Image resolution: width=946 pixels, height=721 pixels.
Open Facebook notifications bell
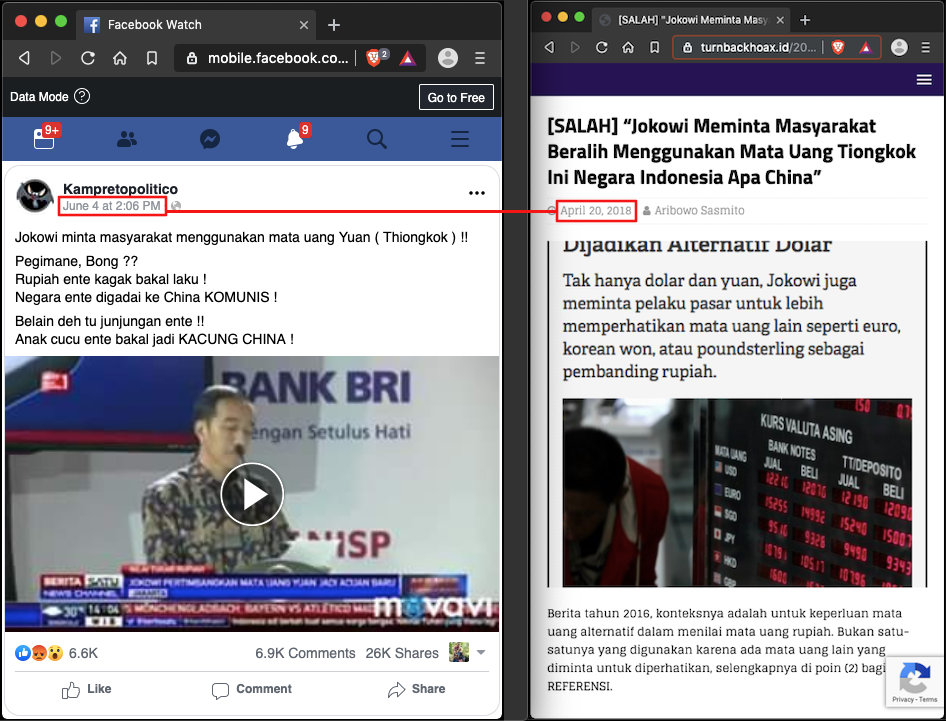(294, 140)
